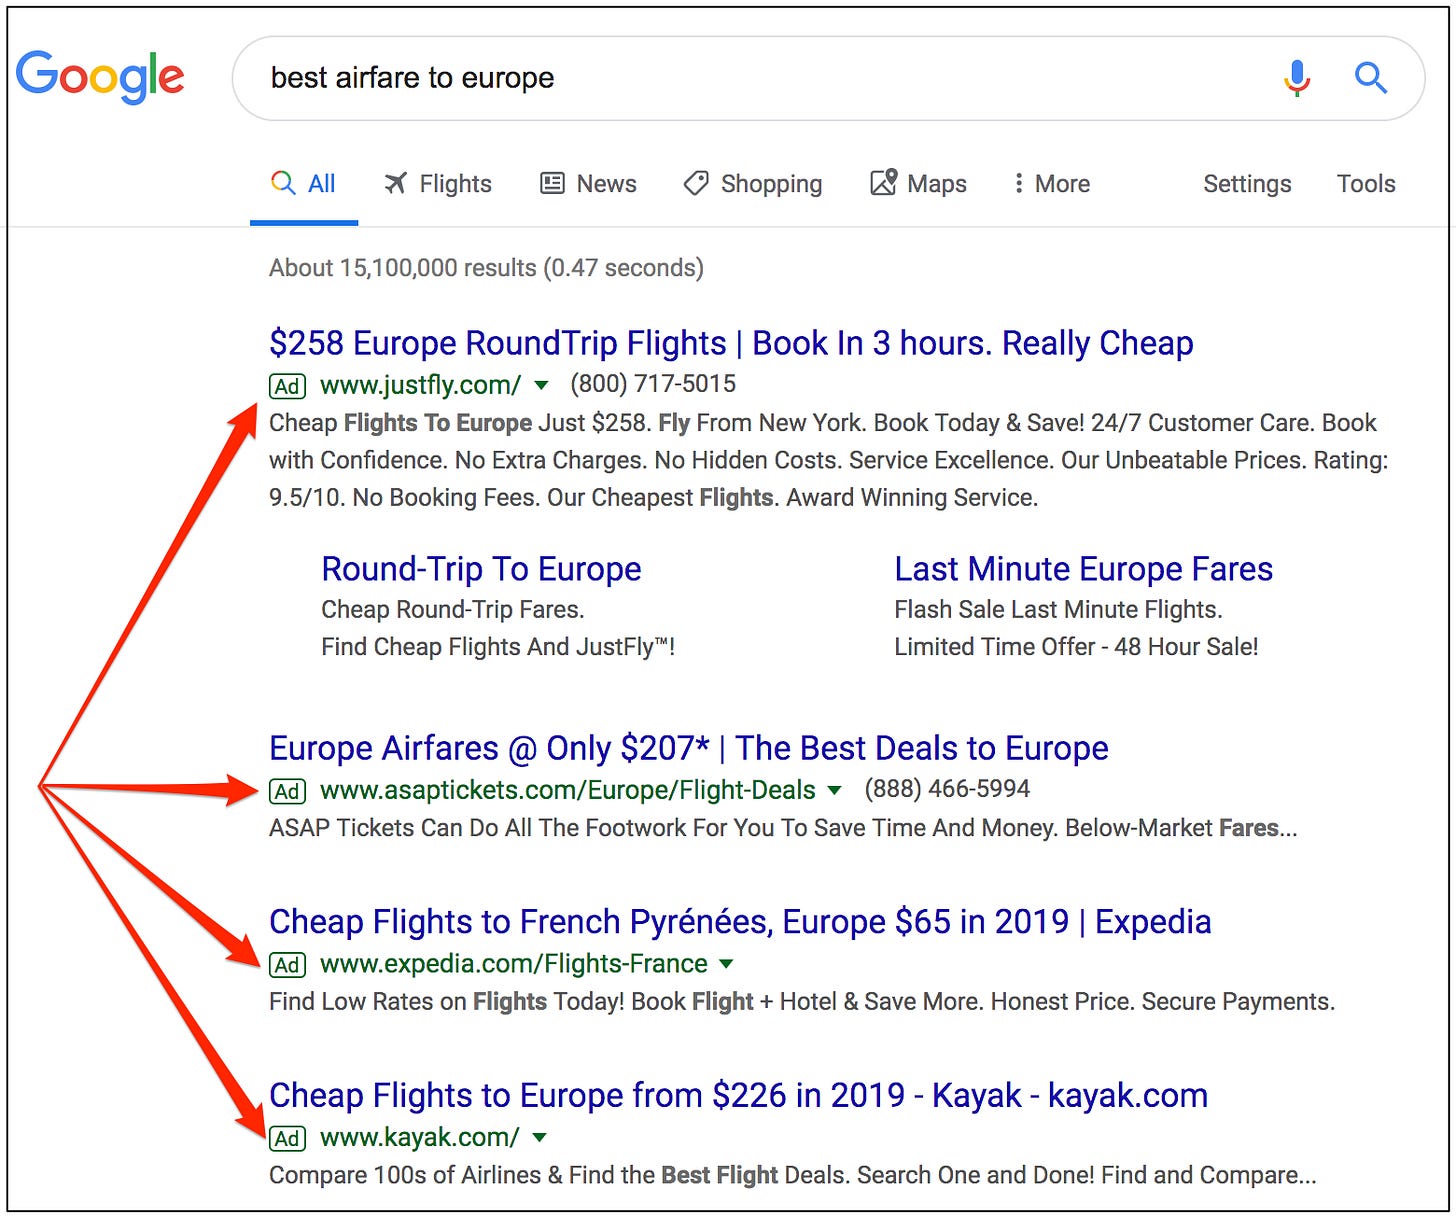1456x1217 pixels.
Task: Click the tag icon in the Shopping tab
Action: 696,183
